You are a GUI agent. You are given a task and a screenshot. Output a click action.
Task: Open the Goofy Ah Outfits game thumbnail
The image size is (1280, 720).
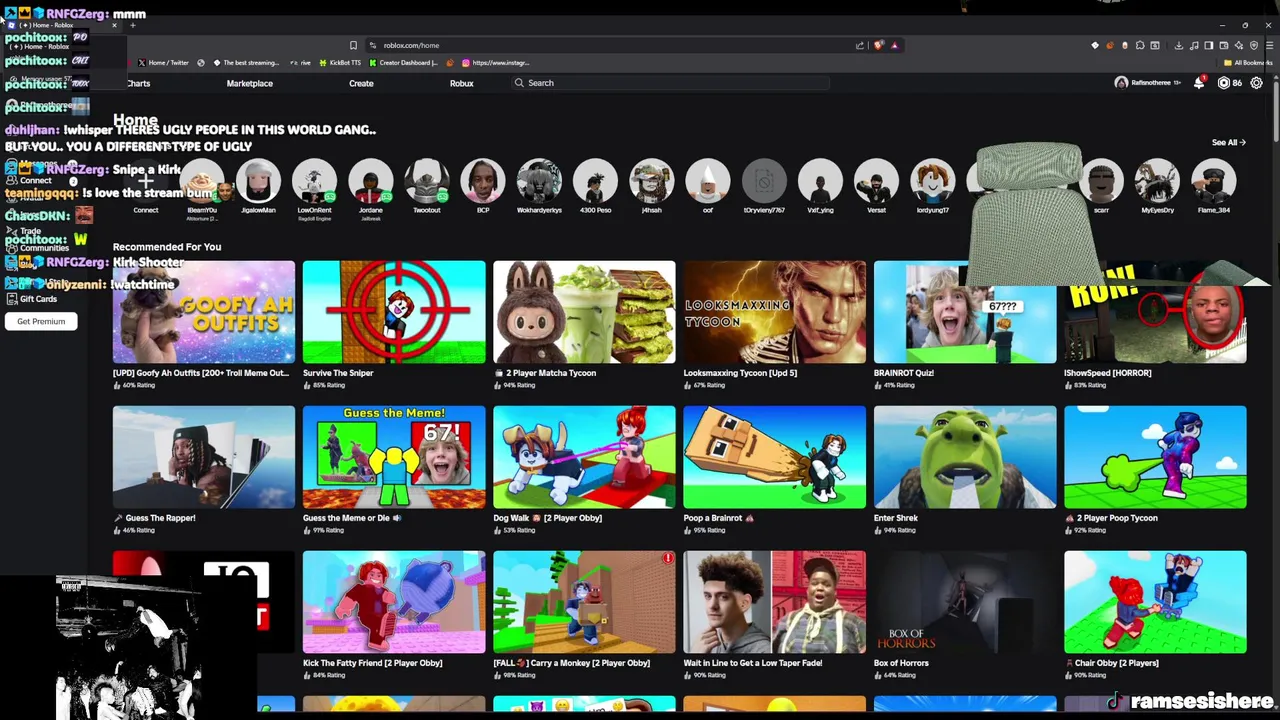pos(204,312)
